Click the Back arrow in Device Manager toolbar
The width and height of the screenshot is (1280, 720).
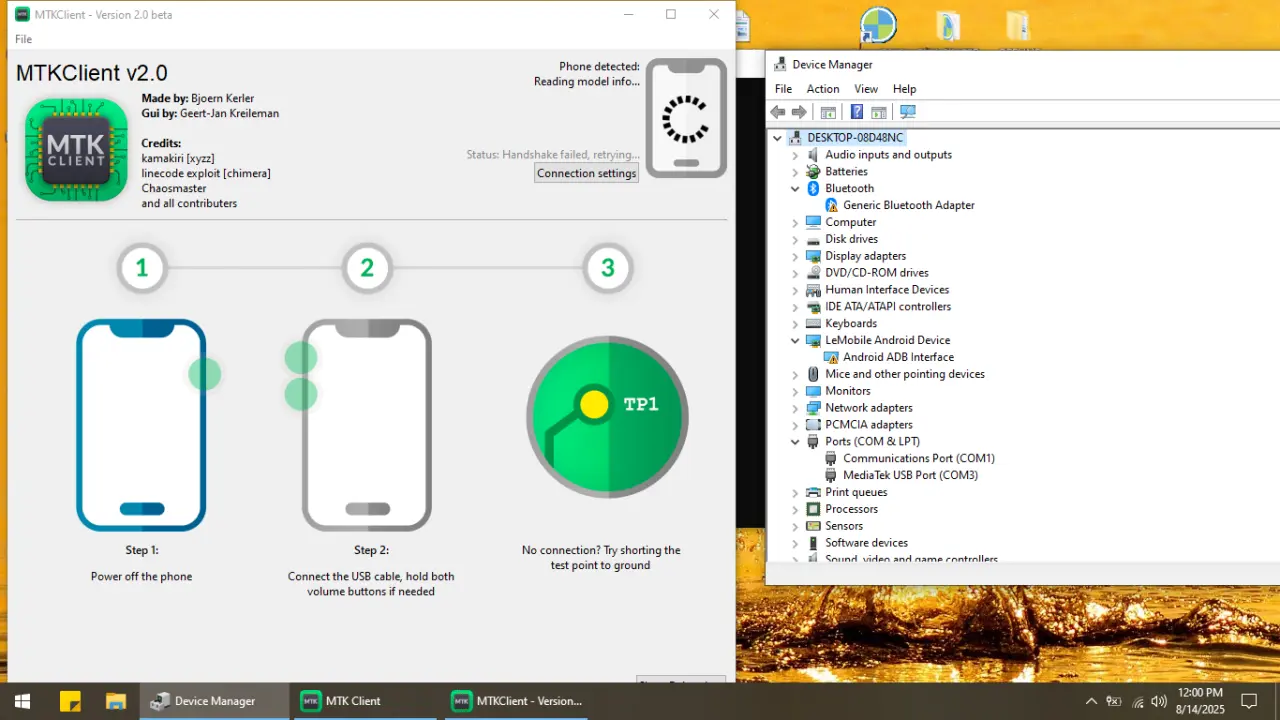click(x=778, y=112)
